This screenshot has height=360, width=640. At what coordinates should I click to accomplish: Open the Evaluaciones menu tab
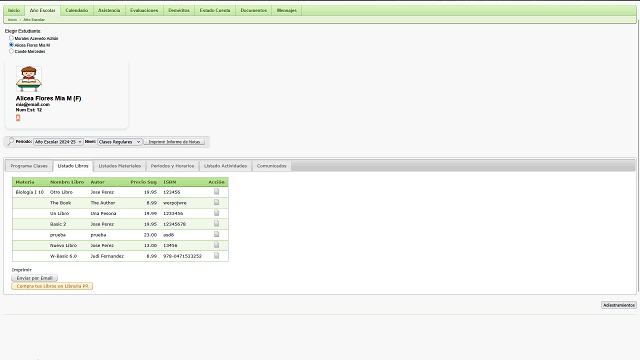[144, 10]
